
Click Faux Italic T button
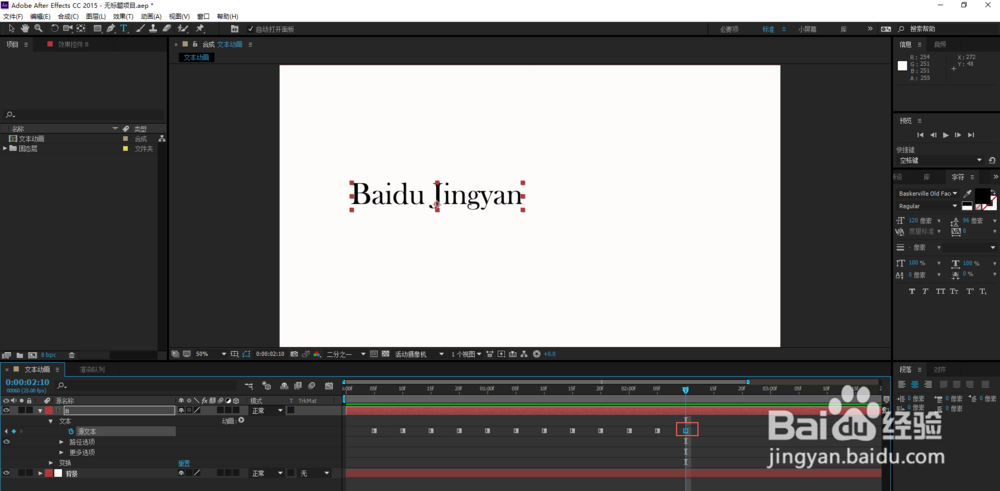(925, 291)
